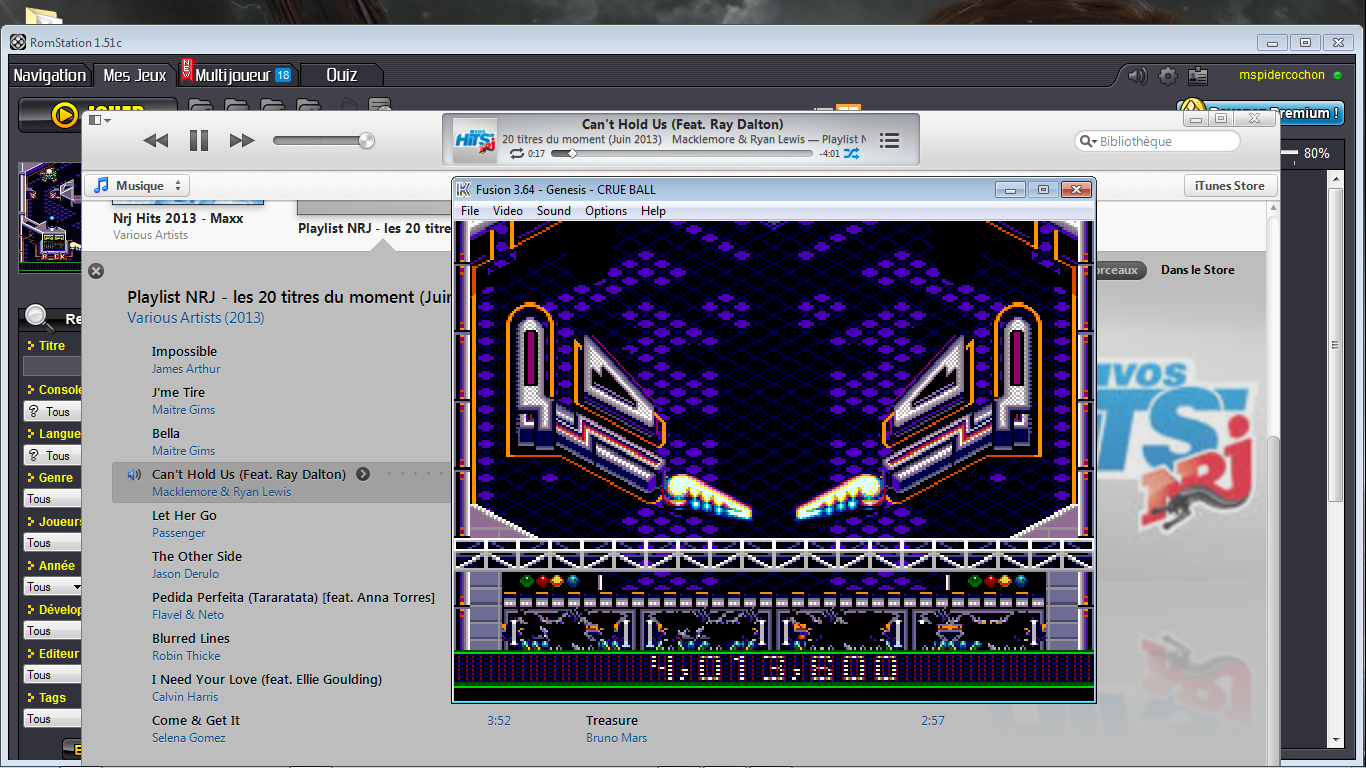Screen dimensions: 1366x768
Task: Open the Langue filter dropdown
Action: tap(52, 455)
